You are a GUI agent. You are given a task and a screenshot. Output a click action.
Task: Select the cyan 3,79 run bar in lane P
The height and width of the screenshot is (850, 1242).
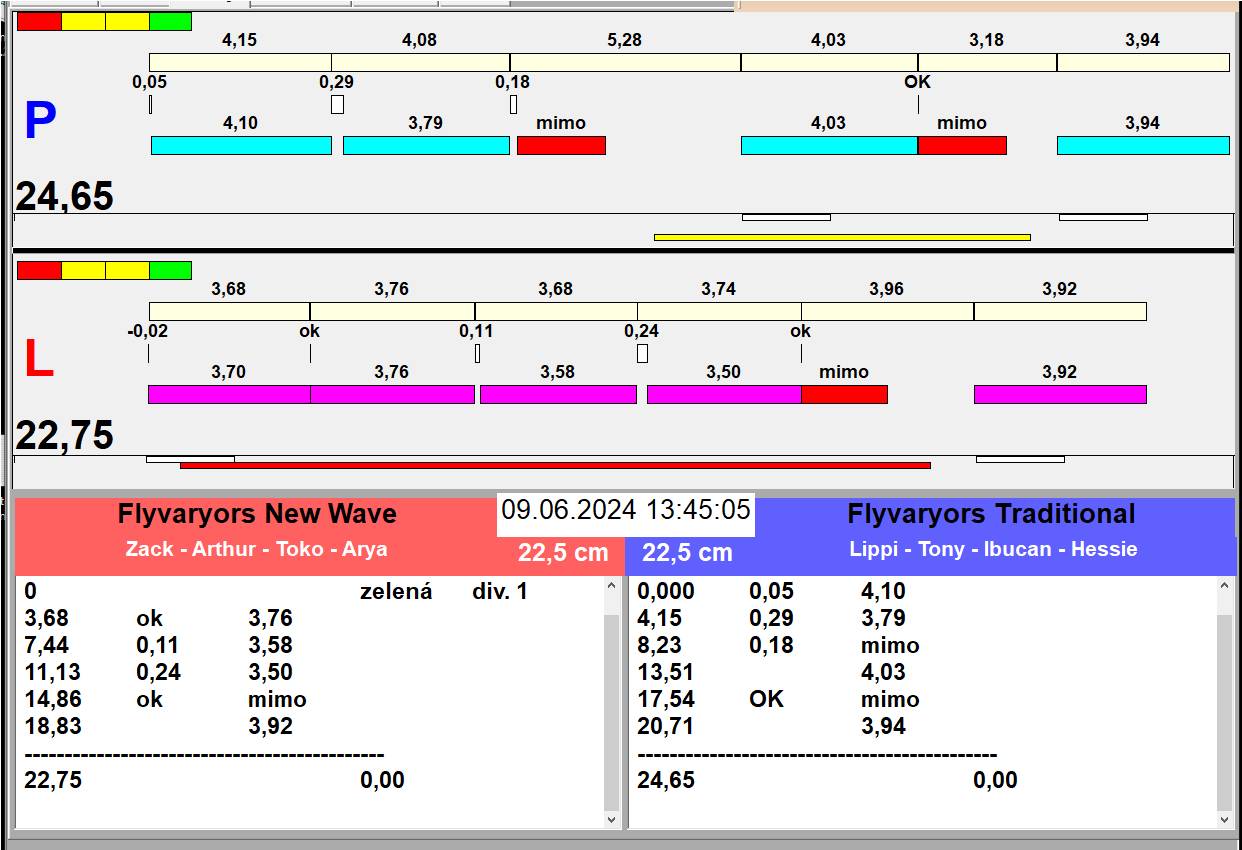click(x=426, y=145)
